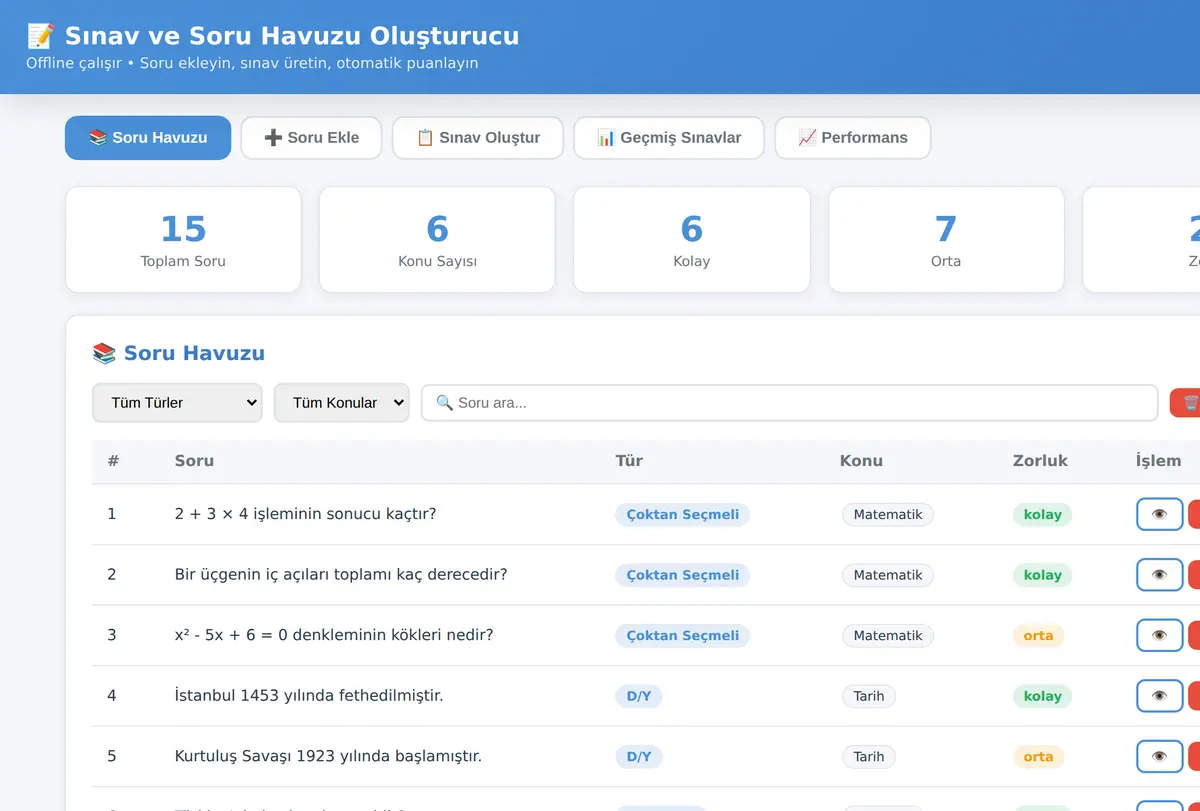This screenshot has height=811, width=1200.
Task: Click 'İstanbul 1453 yılında fethedilmiştir.' row text
Action: tap(309, 696)
